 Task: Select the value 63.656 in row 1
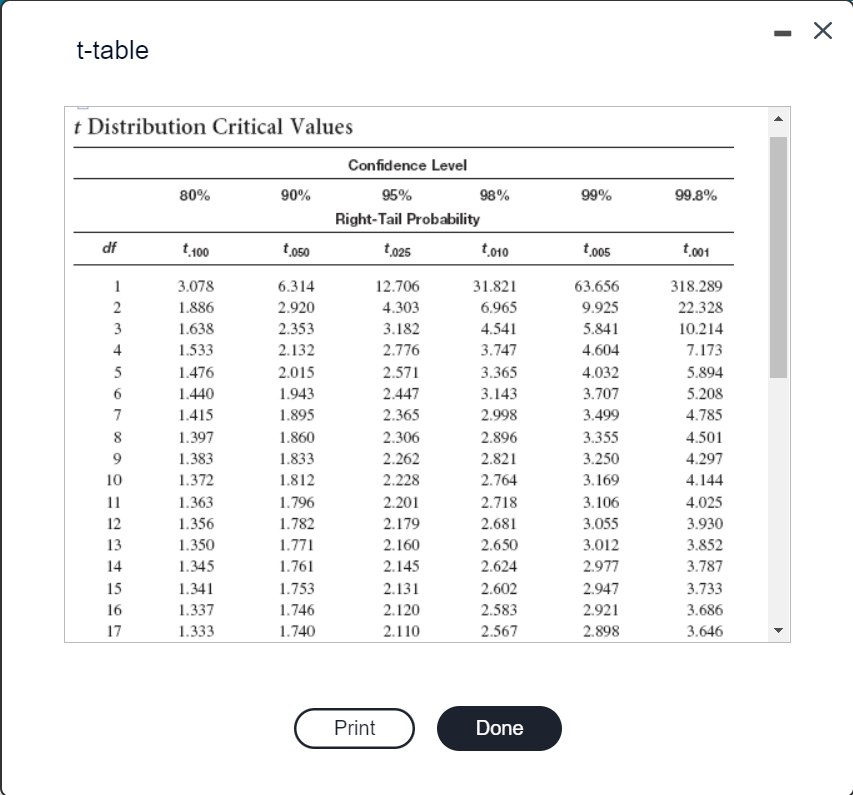597,286
